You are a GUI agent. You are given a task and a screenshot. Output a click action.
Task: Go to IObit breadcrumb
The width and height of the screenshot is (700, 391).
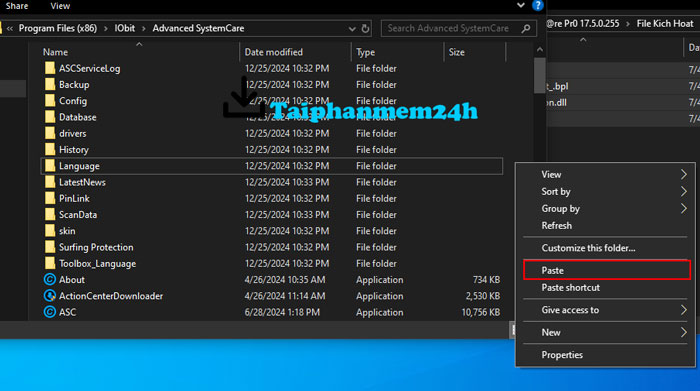(125, 28)
